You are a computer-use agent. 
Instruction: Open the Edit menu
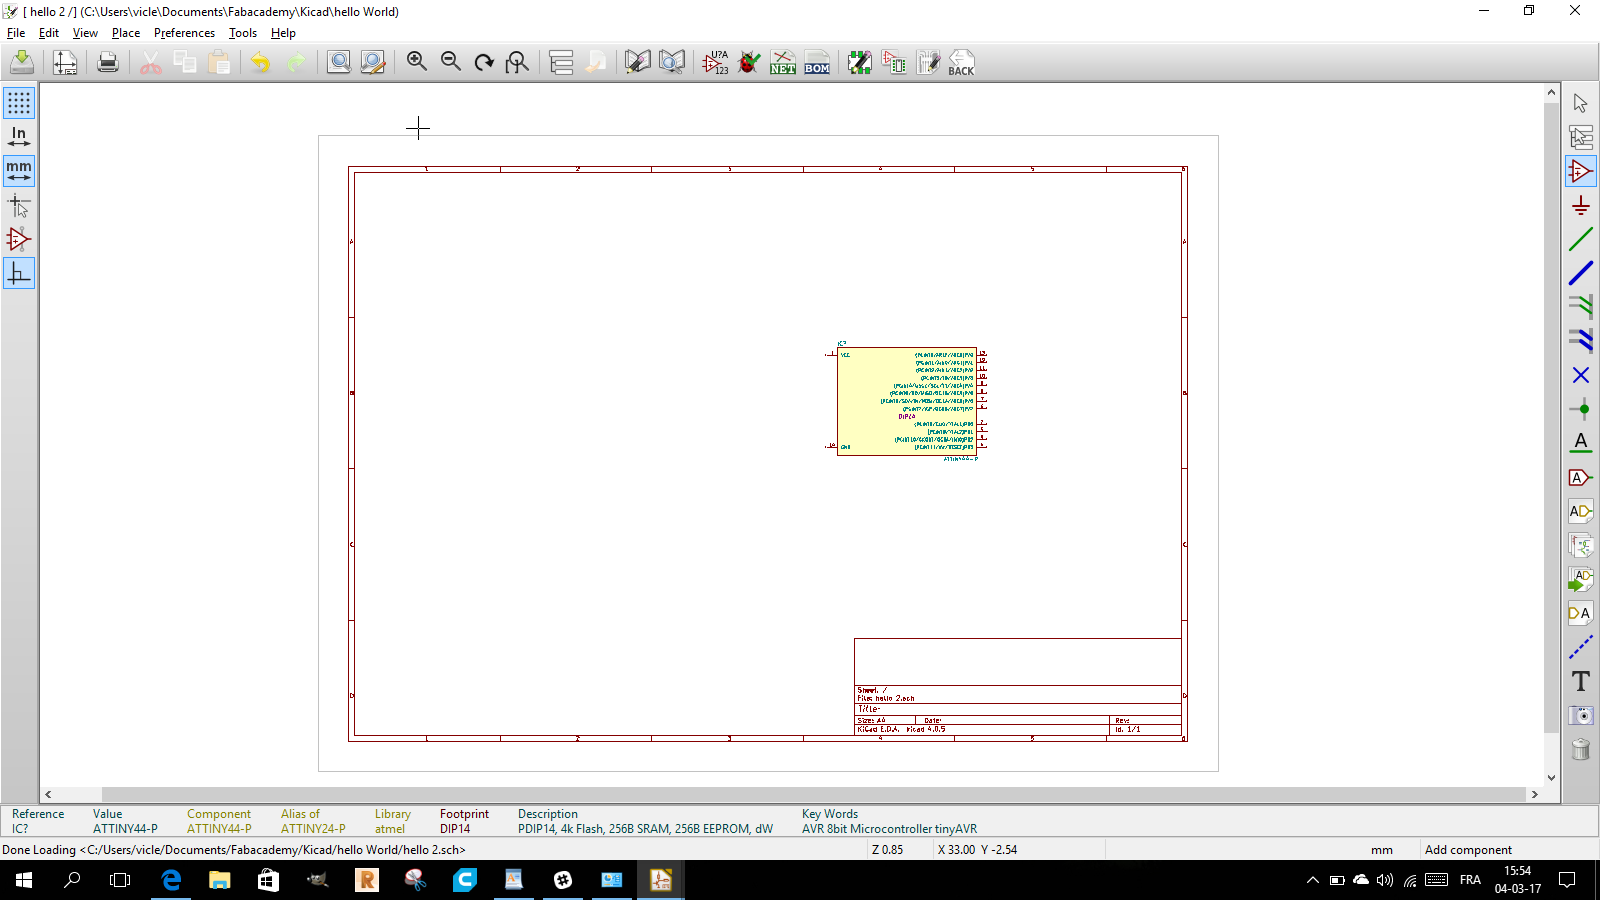(49, 33)
